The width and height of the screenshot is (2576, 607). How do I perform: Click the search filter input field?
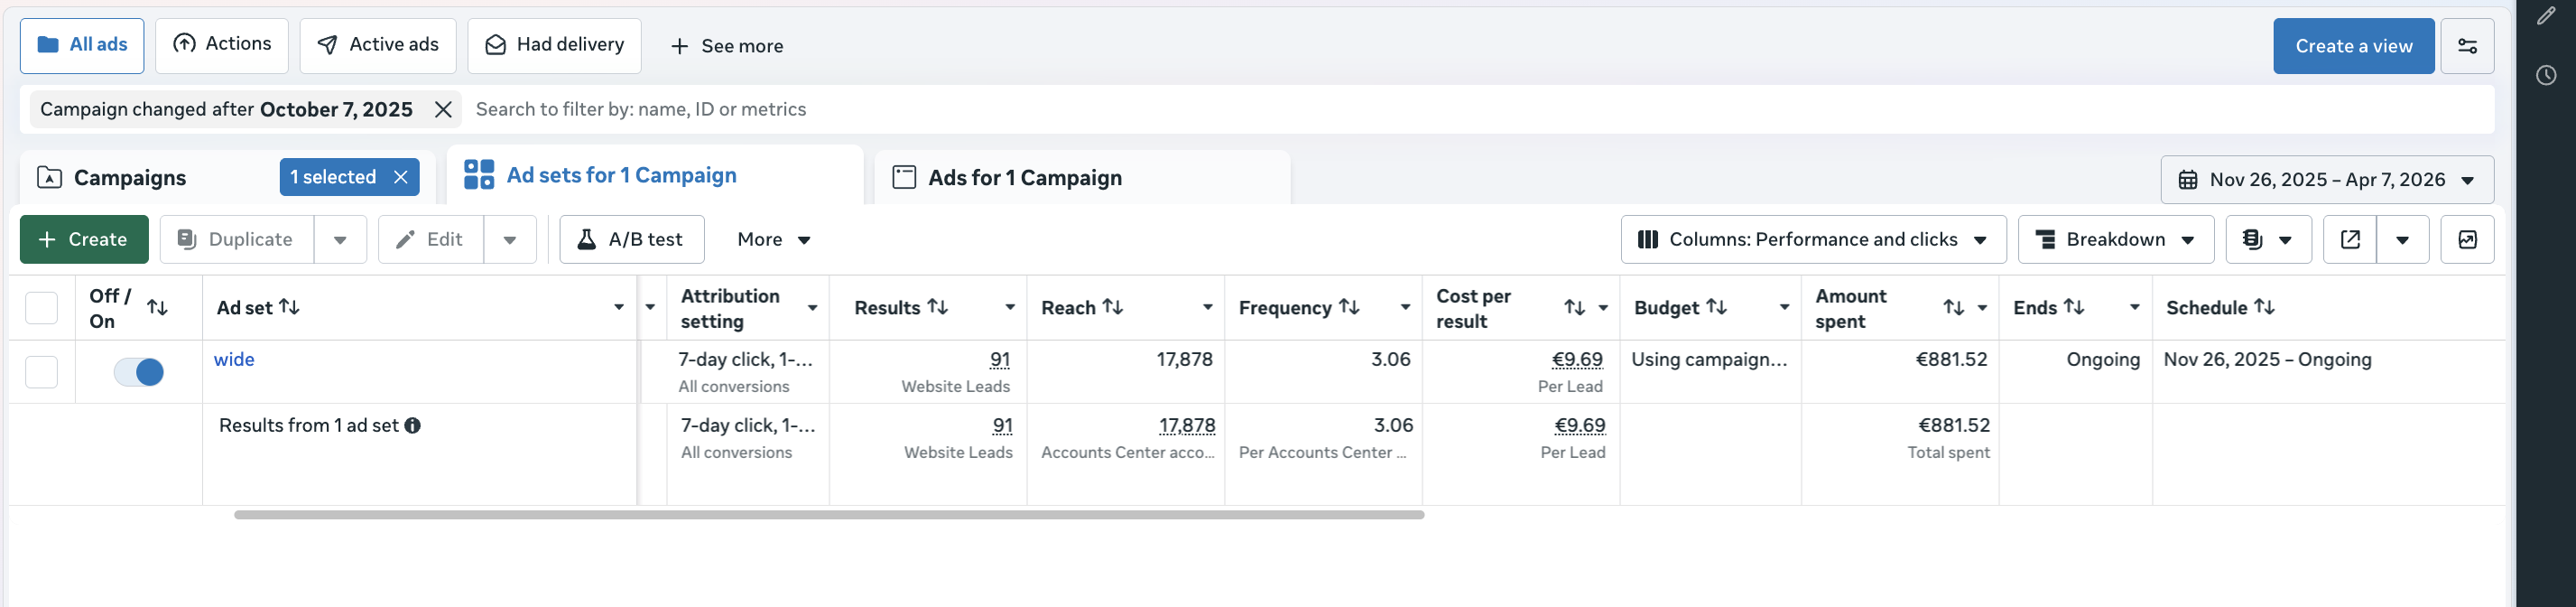(x=1480, y=109)
